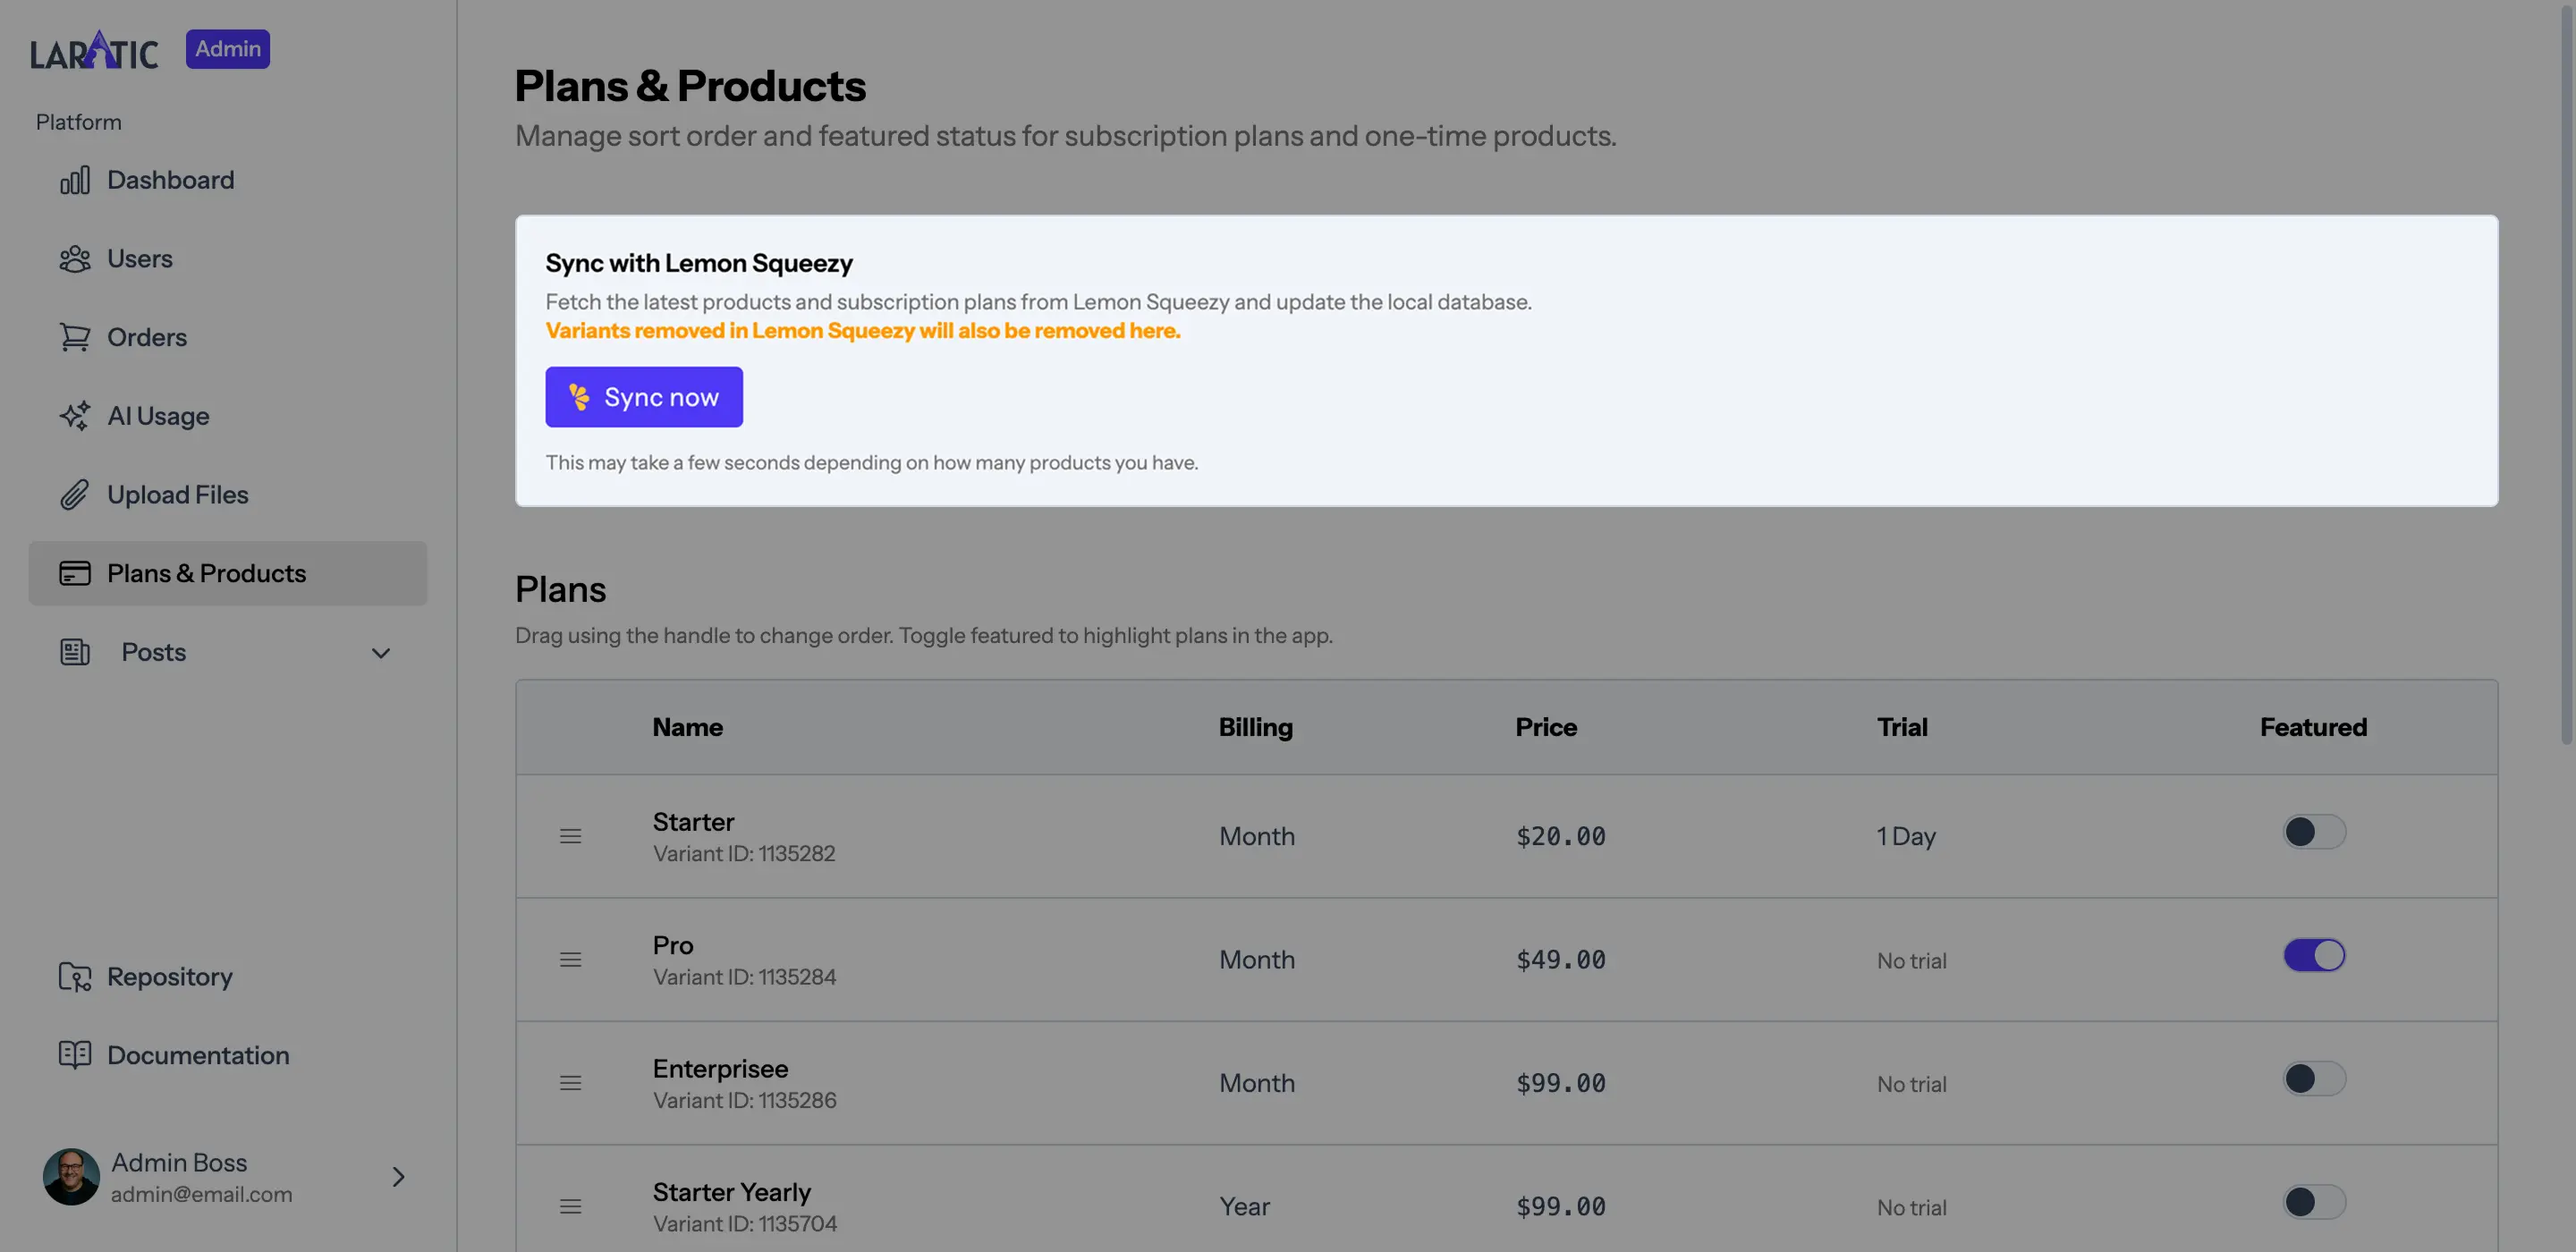Click the Sync now button
The height and width of the screenshot is (1252, 2576).
644,397
